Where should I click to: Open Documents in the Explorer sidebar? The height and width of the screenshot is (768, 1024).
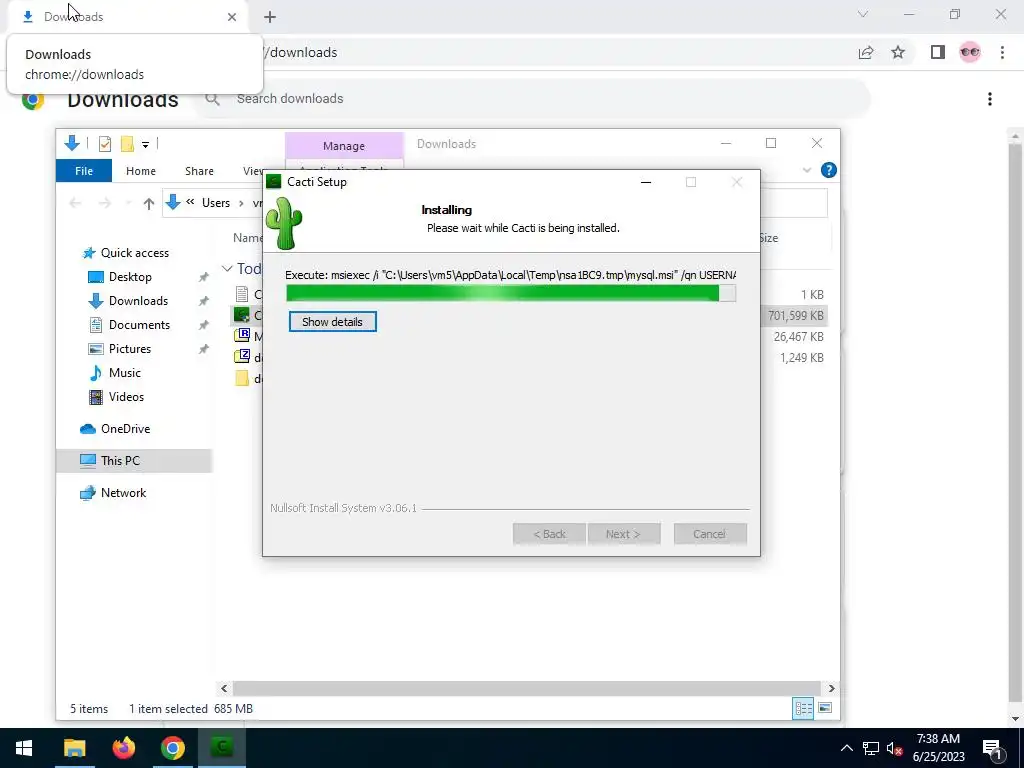(139, 325)
